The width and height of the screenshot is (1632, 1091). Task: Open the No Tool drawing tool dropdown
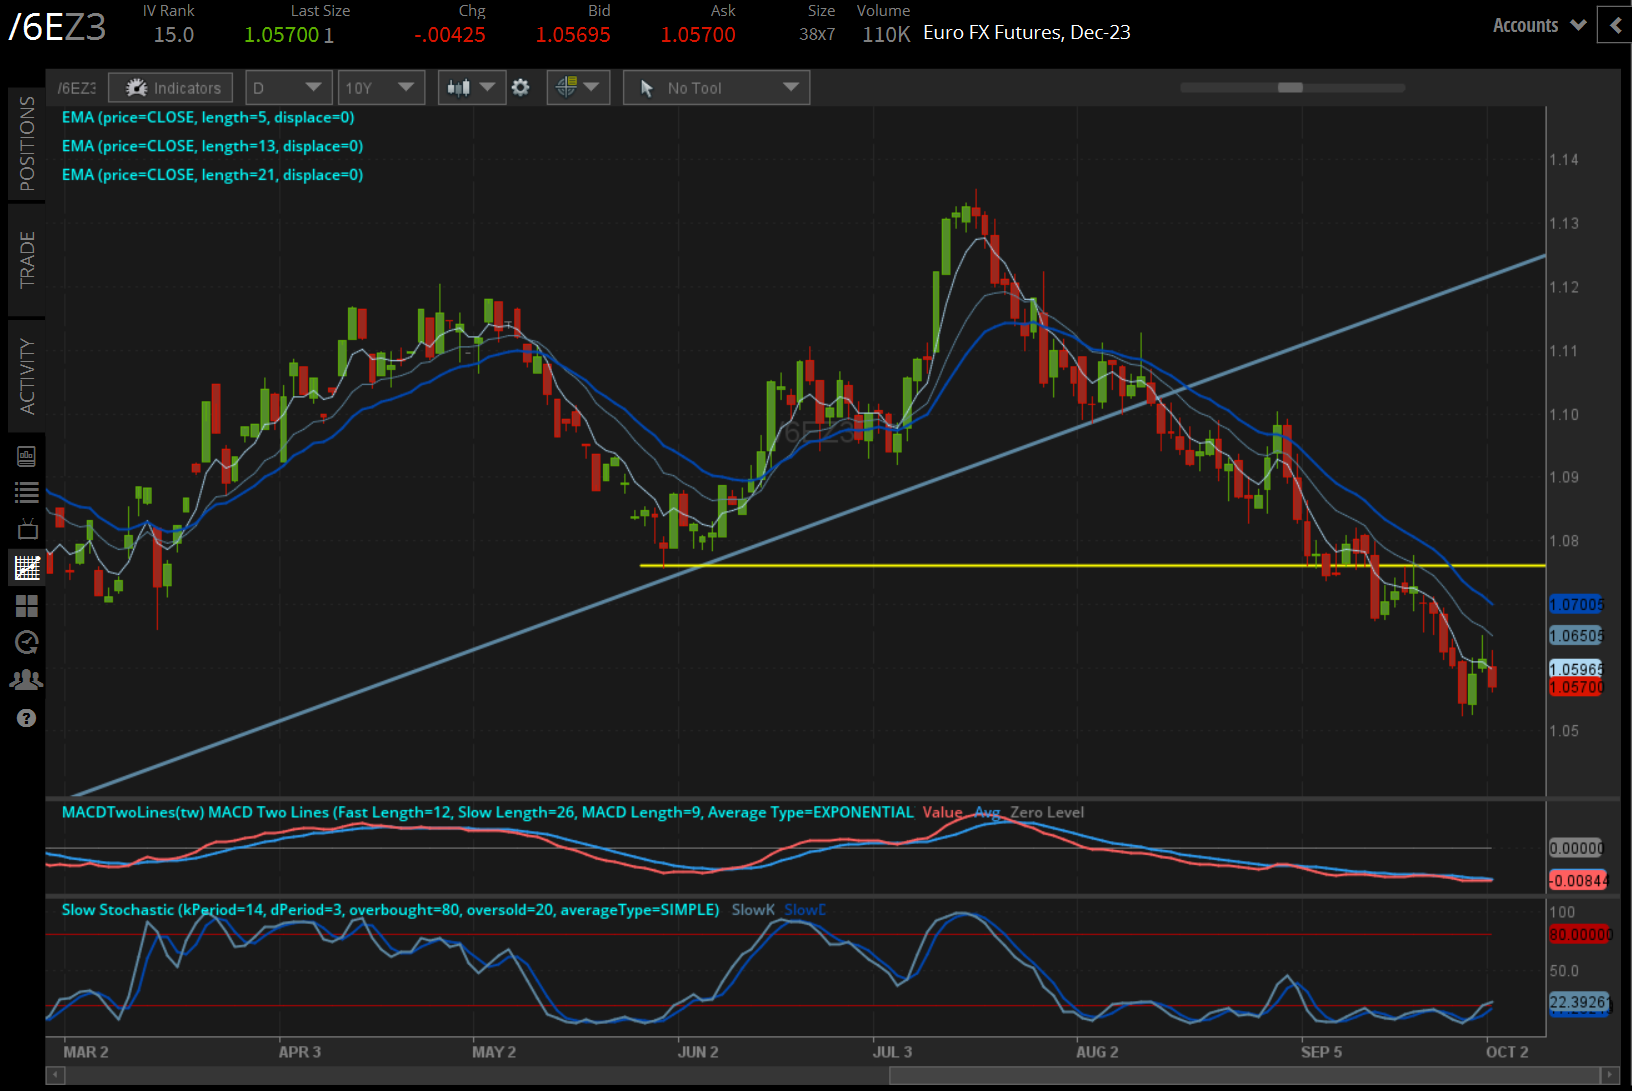716,88
